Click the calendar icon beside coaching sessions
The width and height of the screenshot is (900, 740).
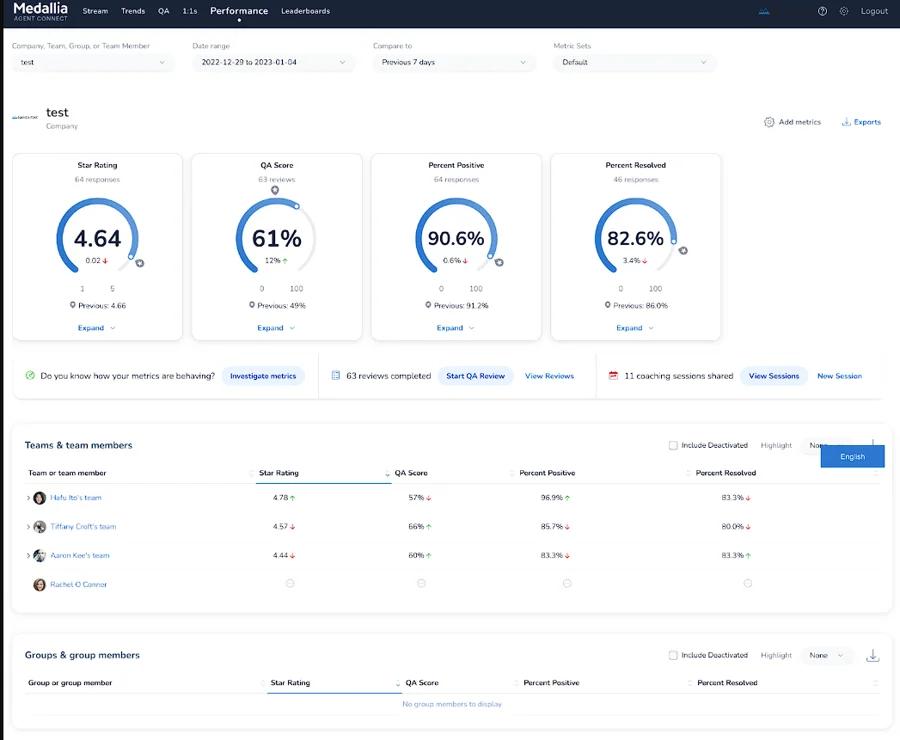coord(613,376)
